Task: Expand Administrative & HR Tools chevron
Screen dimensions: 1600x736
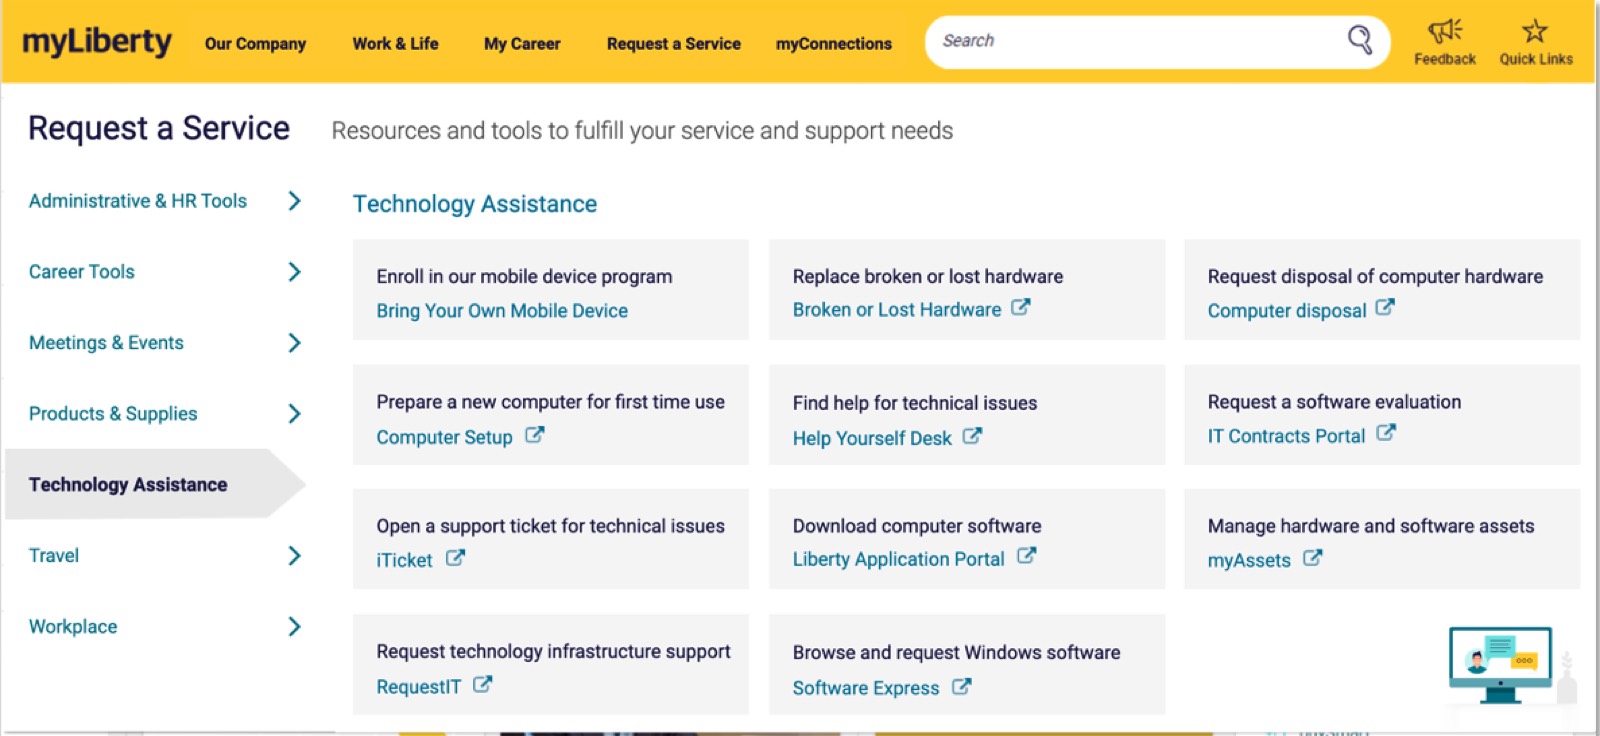Action: pyautogui.click(x=294, y=201)
